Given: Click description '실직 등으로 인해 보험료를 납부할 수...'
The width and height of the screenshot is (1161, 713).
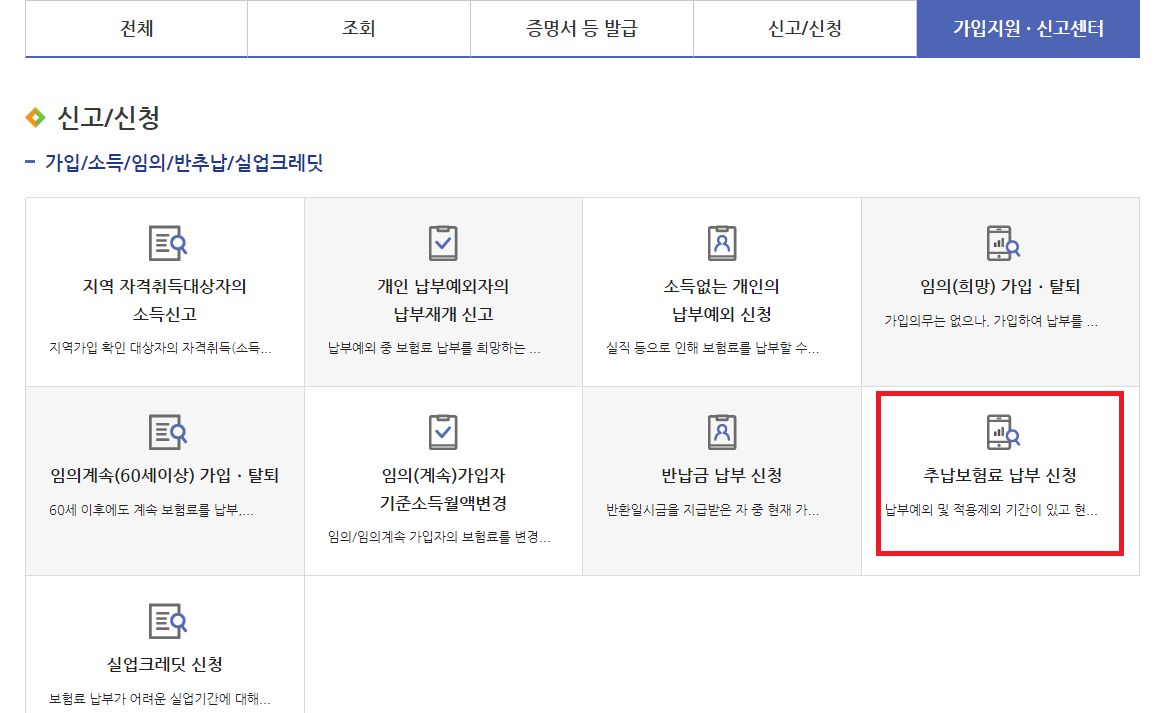Looking at the screenshot, I should (x=712, y=348).
